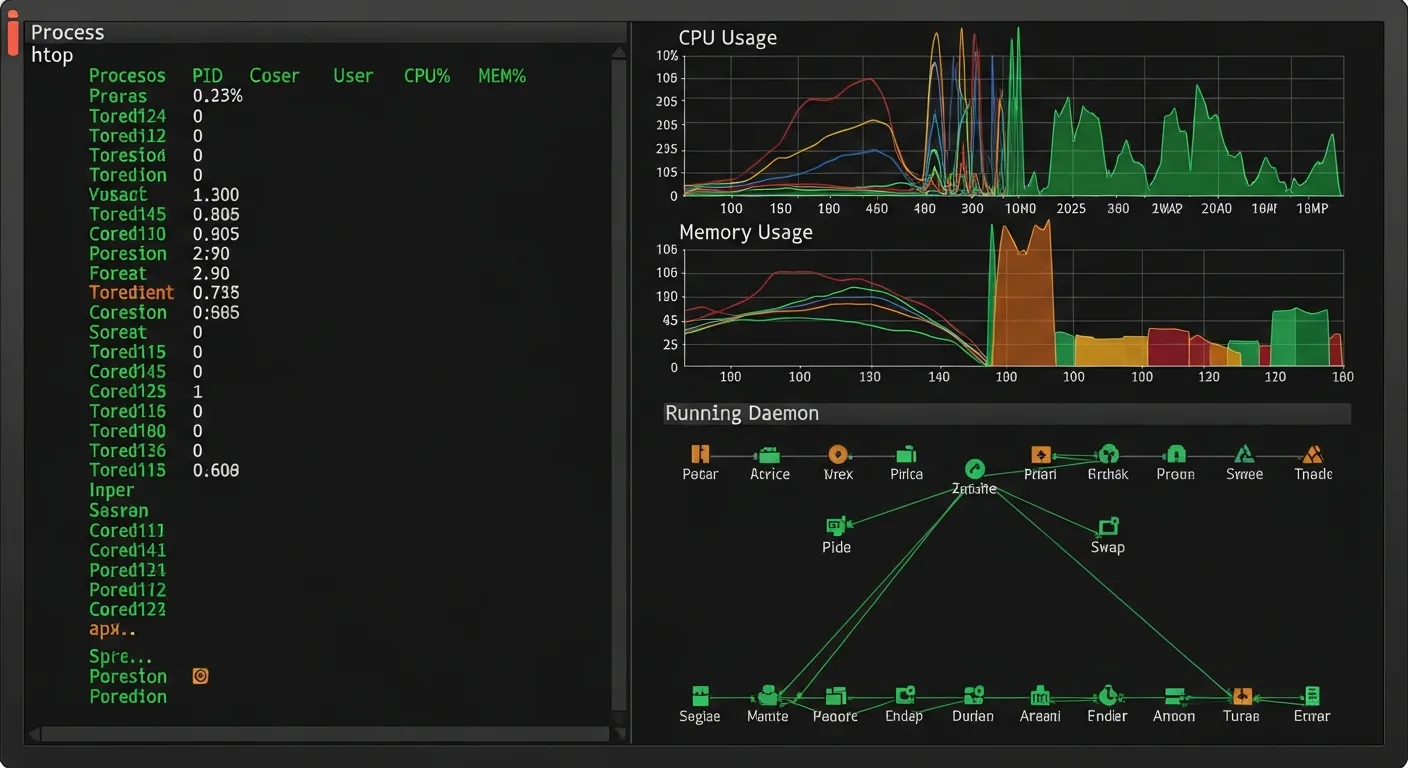
Task: Select the orange Turas daemon icon
Action: click(x=1240, y=695)
